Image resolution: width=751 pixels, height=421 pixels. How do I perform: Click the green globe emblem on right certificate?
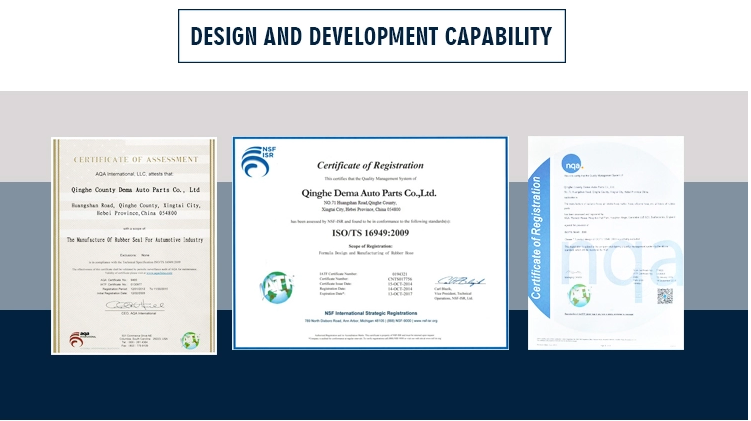579,295
